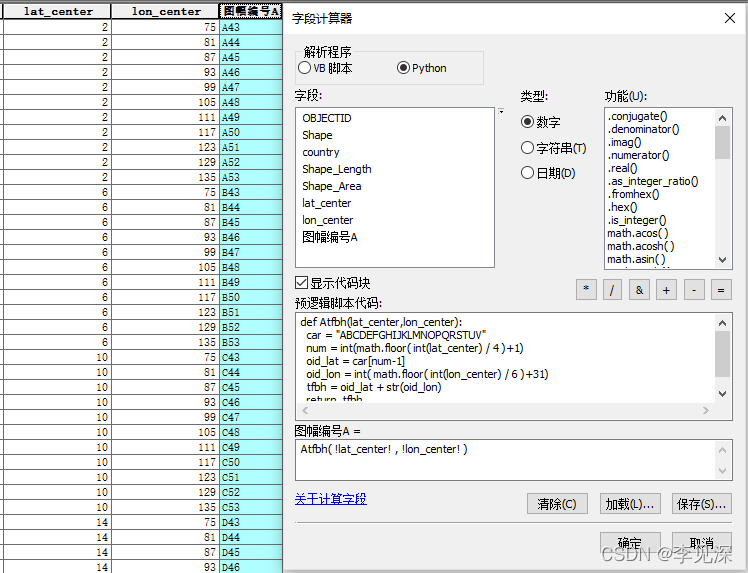The height and width of the screenshot is (573, 748).
Task: Click the plus (+) operator button
Action: [x=667, y=289]
